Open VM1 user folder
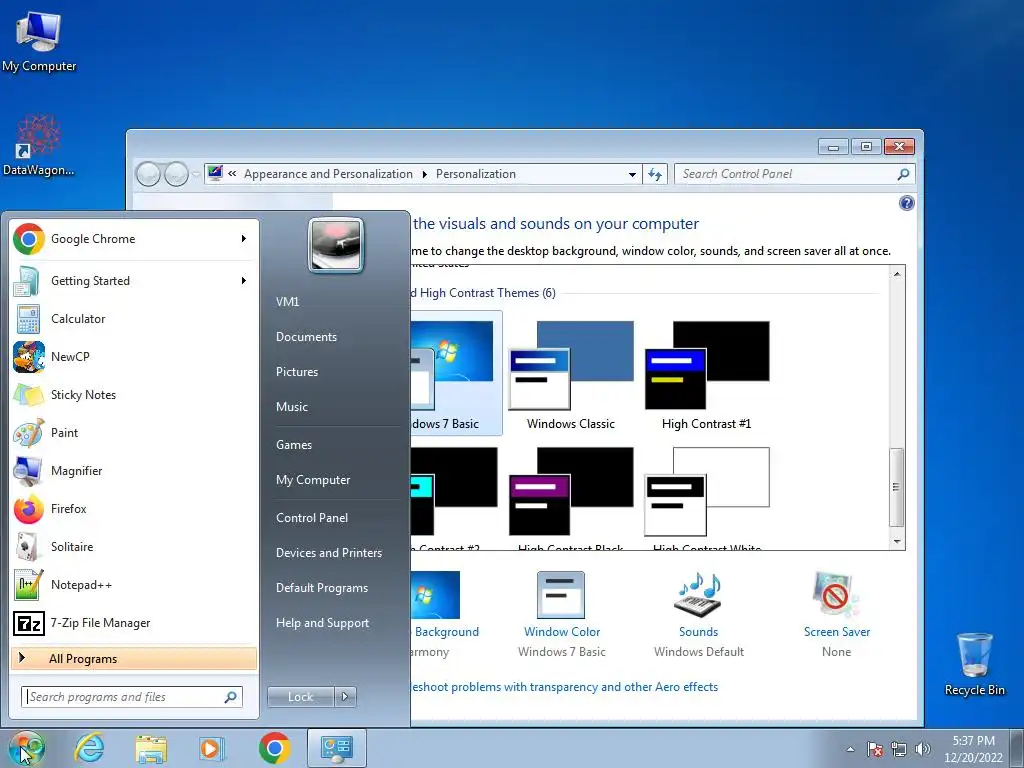The height and width of the screenshot is (768, 1024). click(287, 302)
